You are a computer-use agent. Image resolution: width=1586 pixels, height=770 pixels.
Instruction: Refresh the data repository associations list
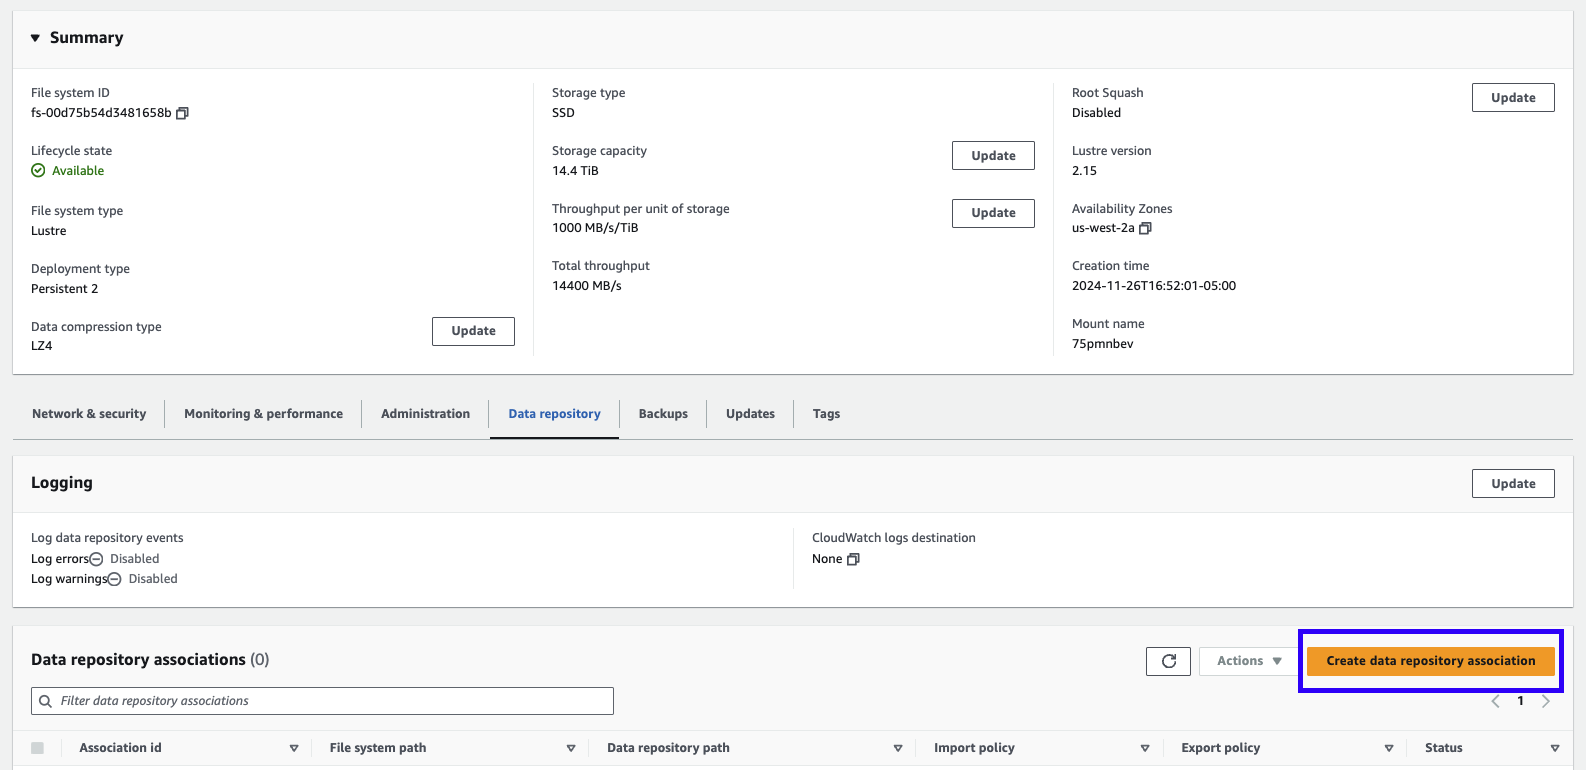1168,661
